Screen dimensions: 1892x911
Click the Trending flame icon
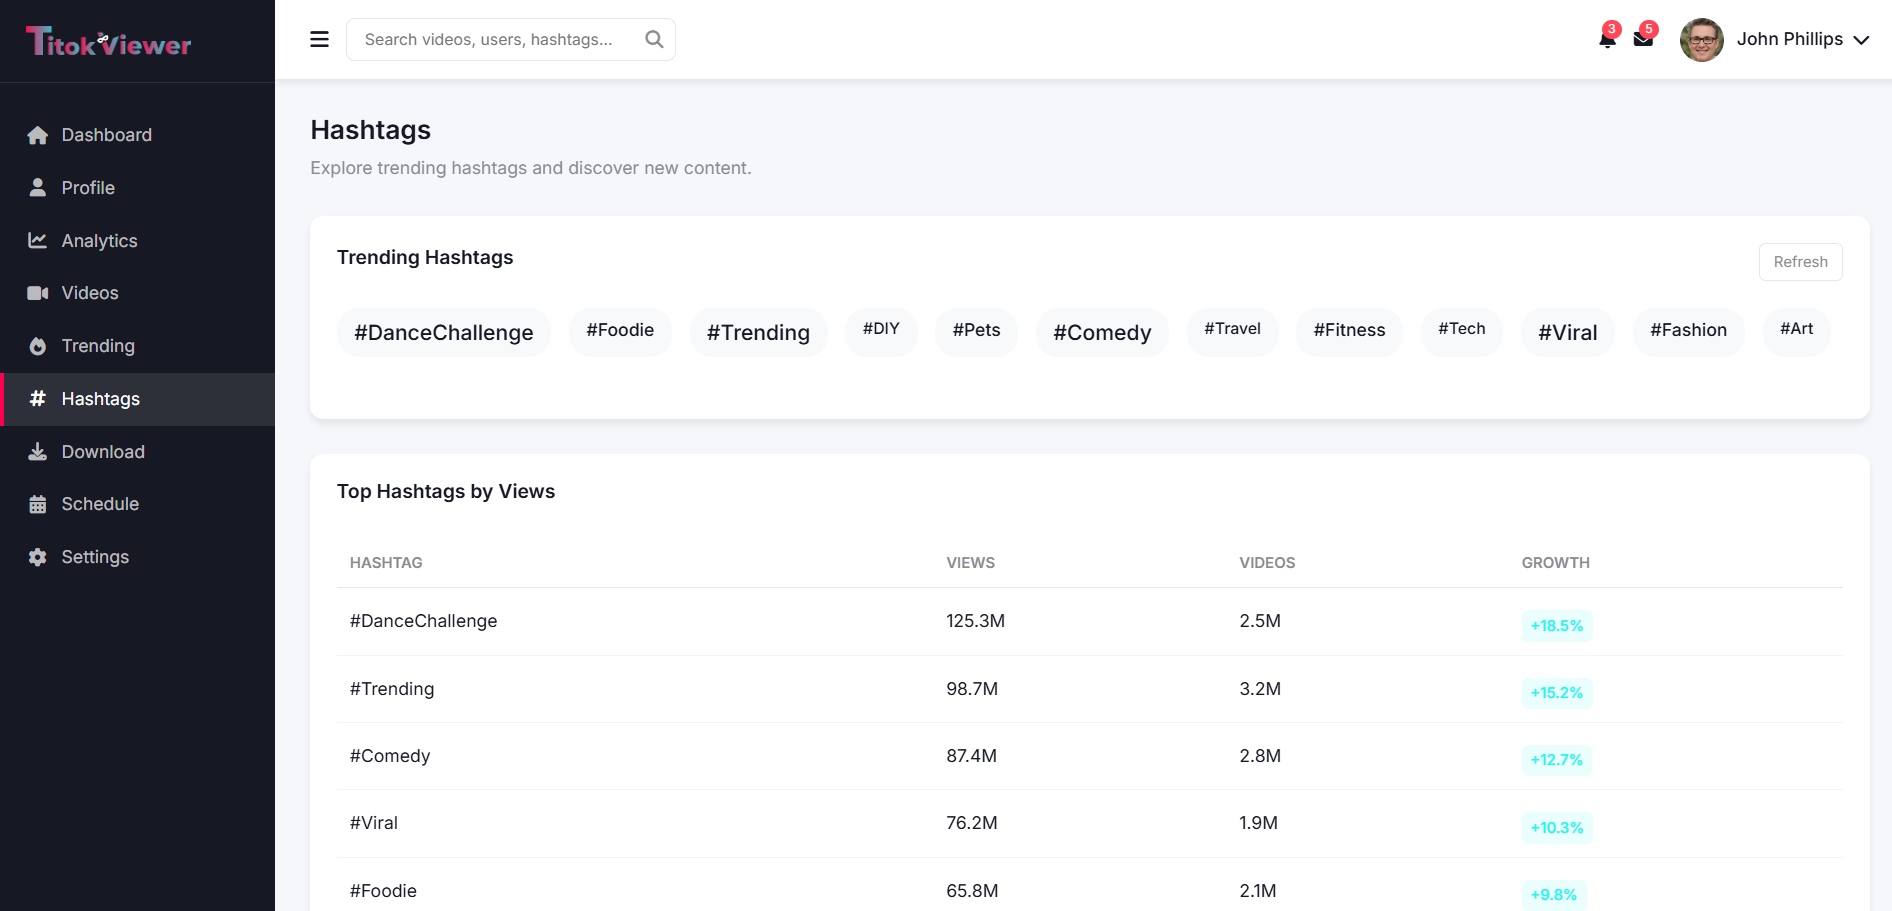[38, 346]
